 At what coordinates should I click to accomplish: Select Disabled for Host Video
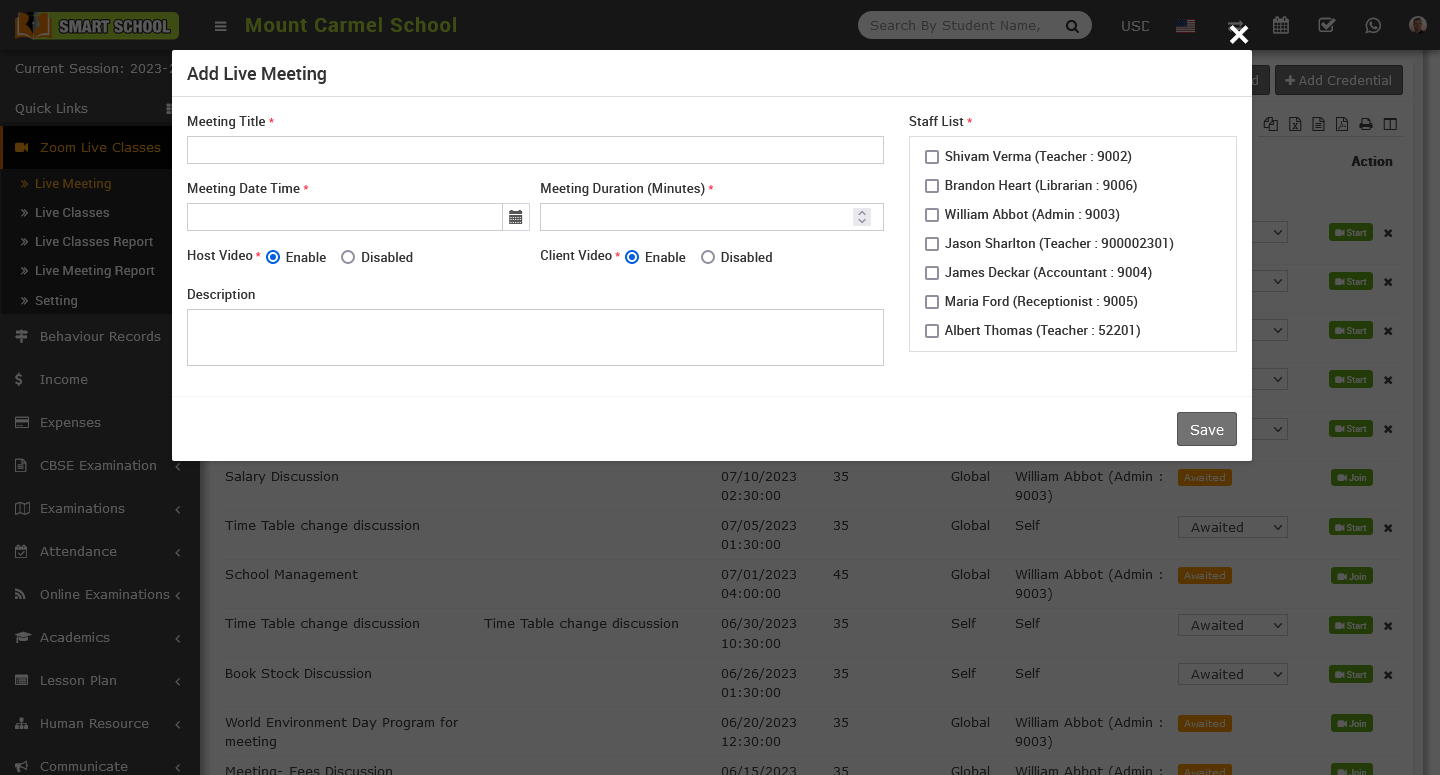[348, 257]
